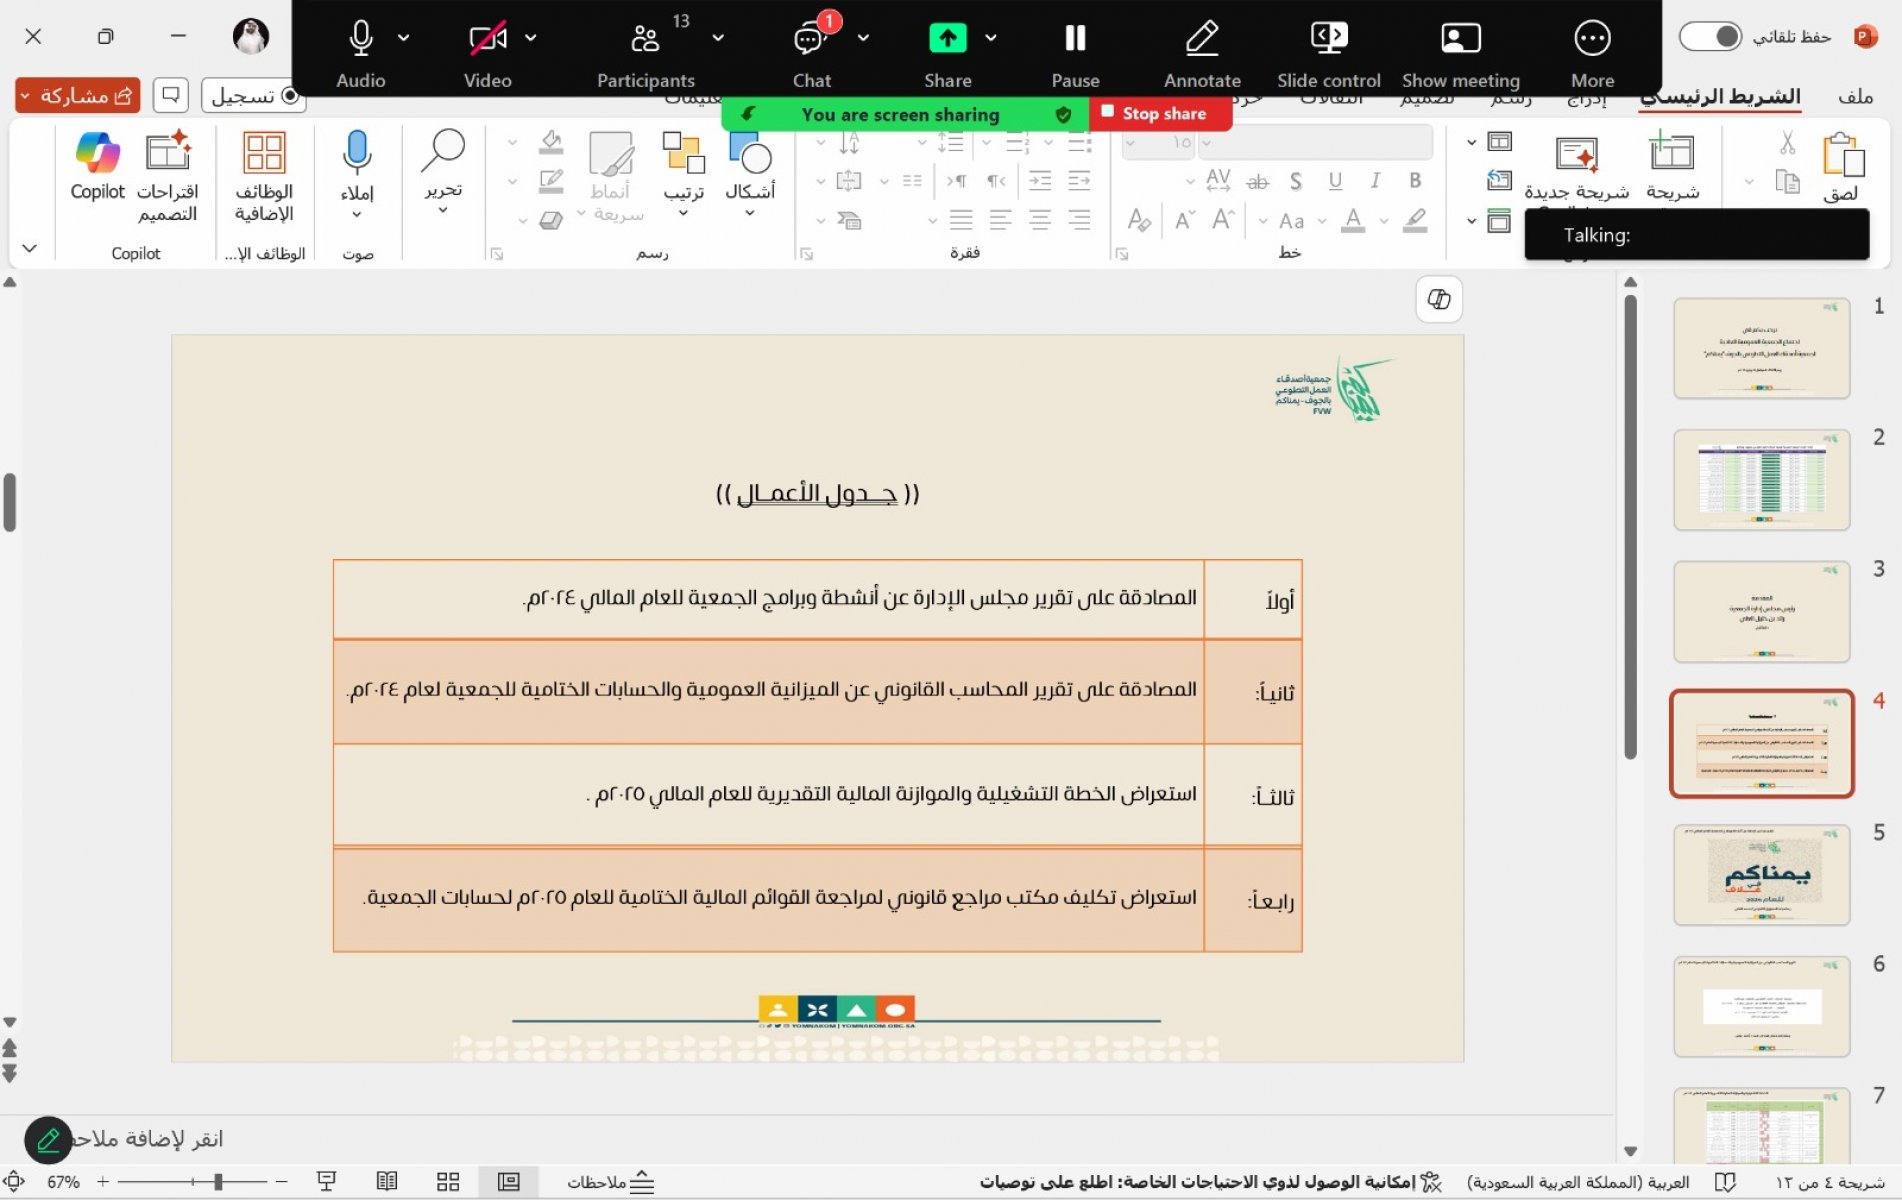
Task: Open the ملف (File) tab
Action: tap(1855, 96)
